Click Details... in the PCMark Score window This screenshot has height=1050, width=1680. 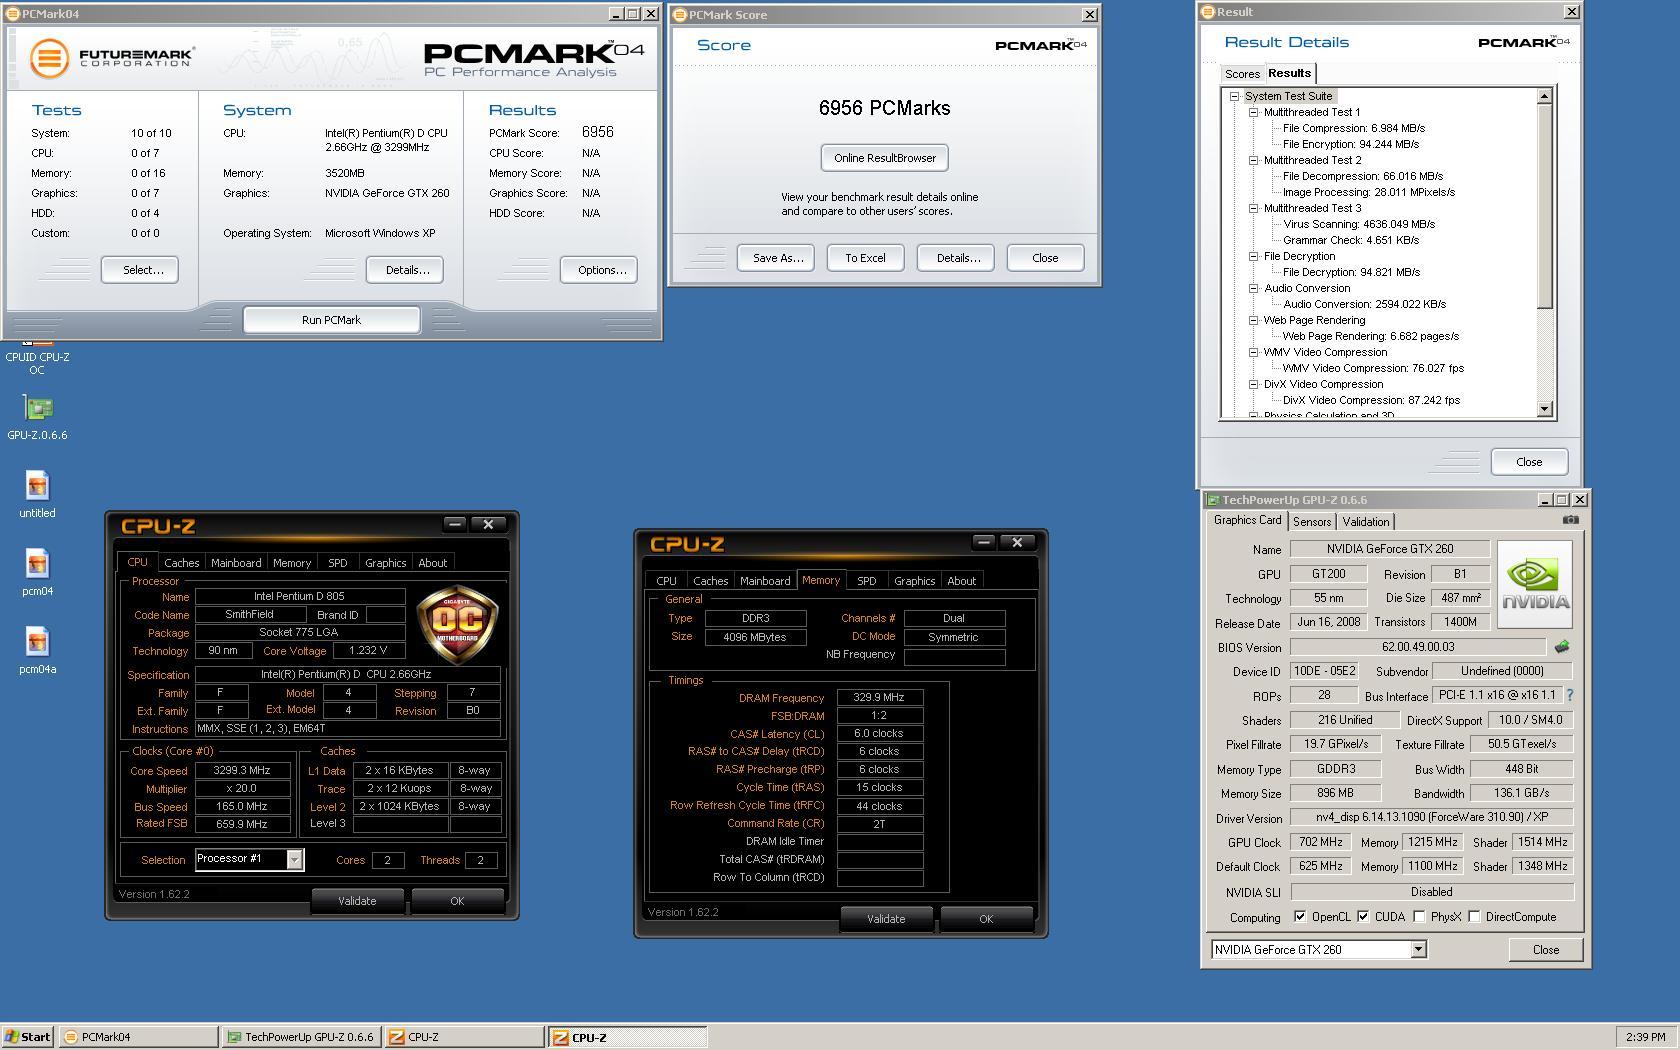coord(957,258)
